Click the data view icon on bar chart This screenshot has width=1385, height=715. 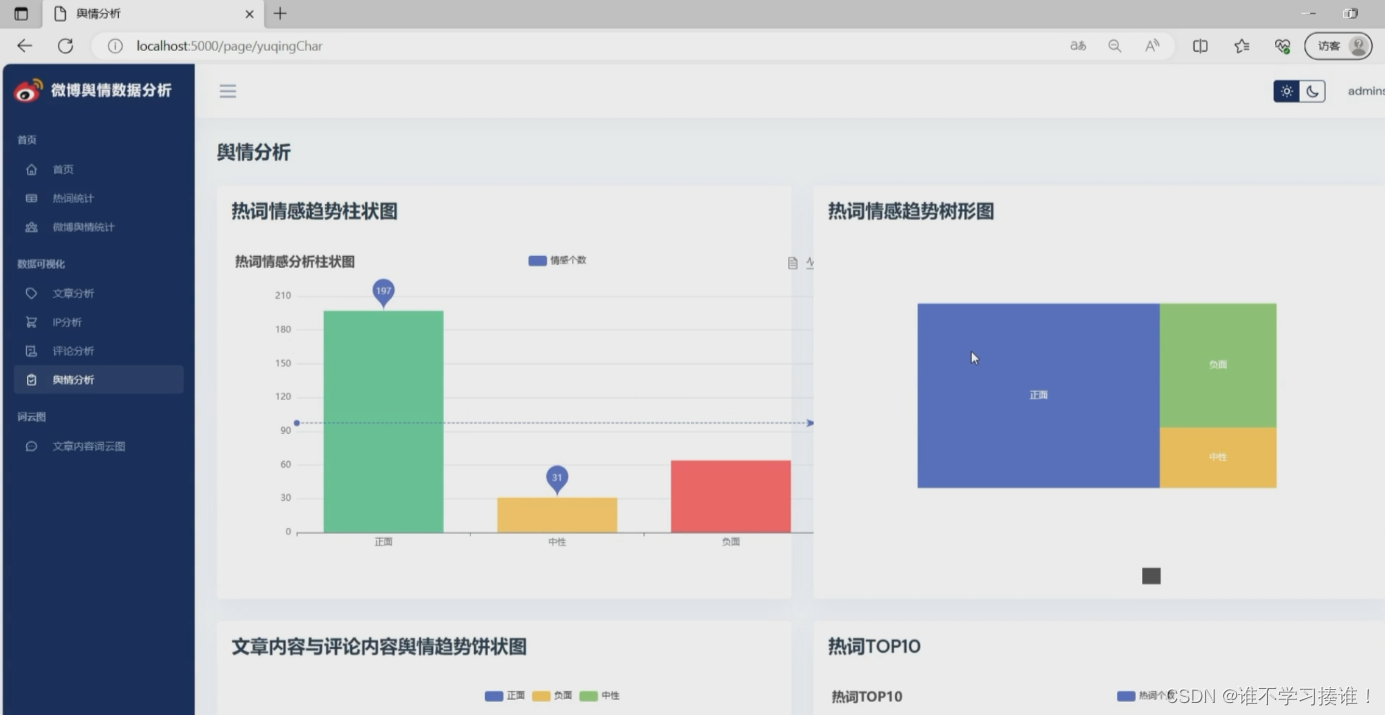tap(793, 263)
